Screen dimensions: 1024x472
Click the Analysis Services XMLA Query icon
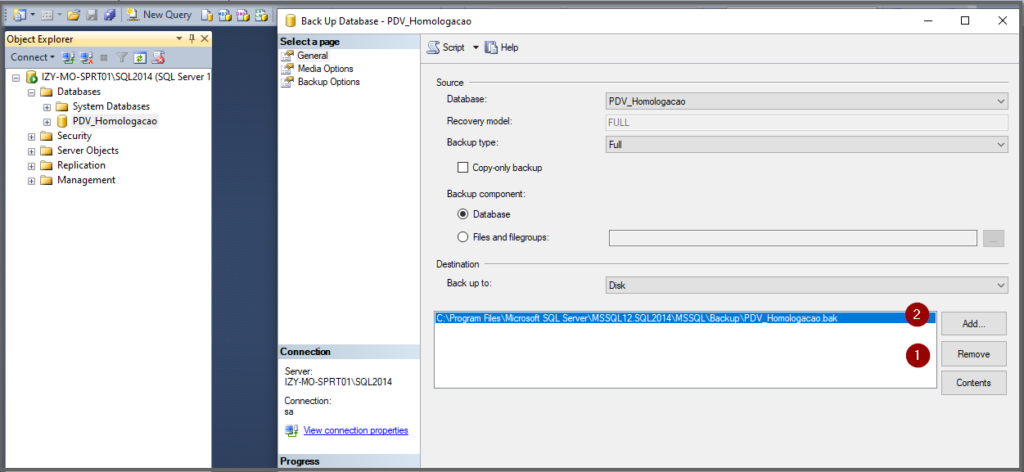click(x=261, y=14)
